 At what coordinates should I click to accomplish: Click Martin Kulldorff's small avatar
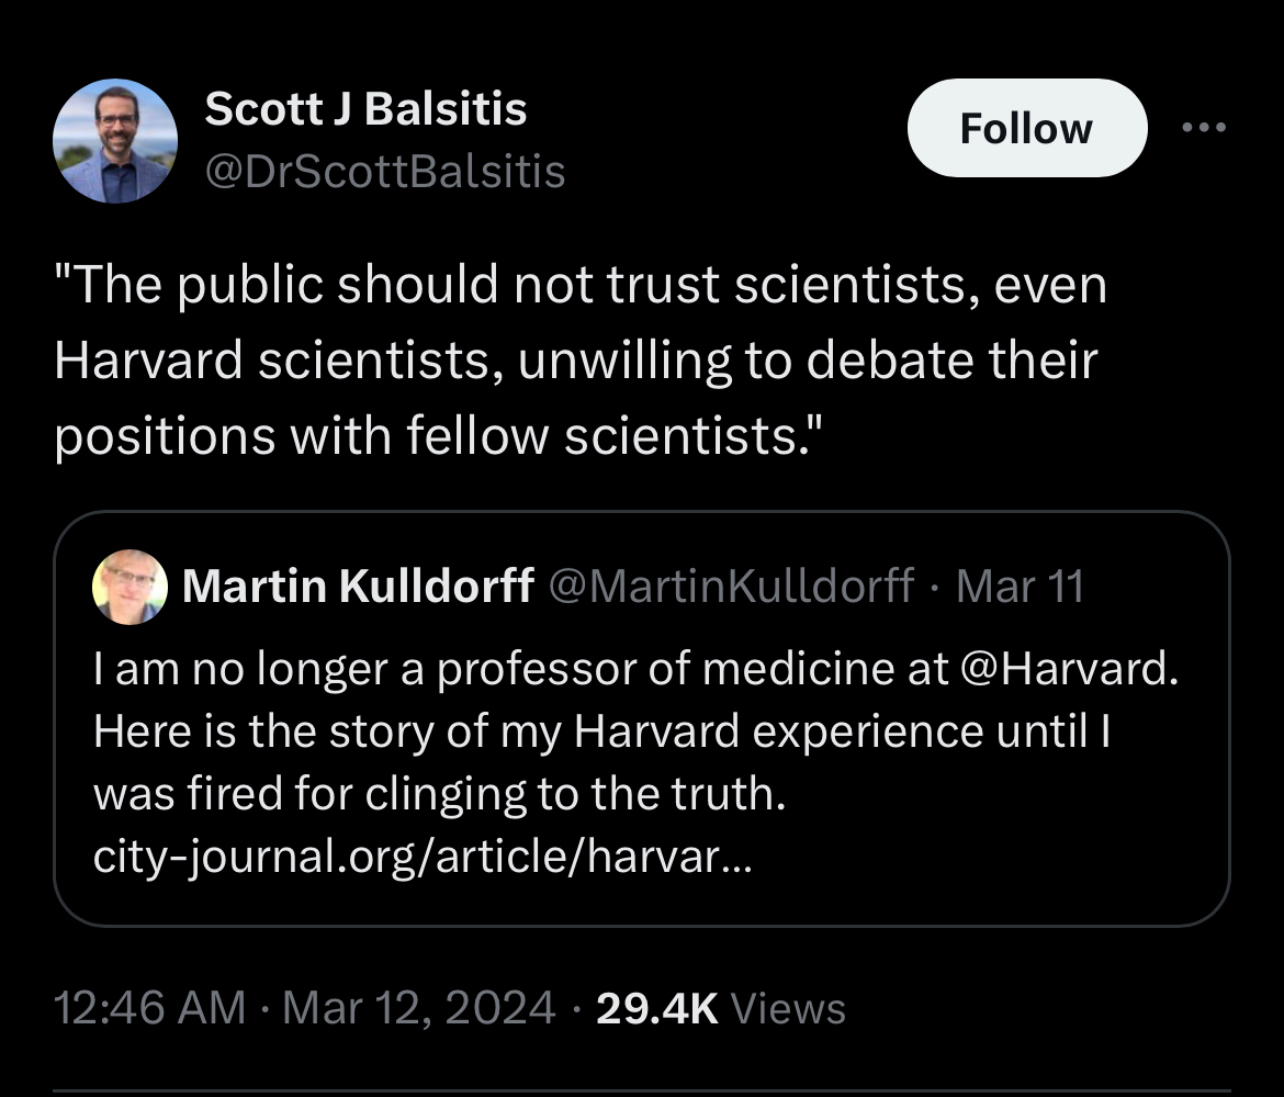(x=130, y=586)
